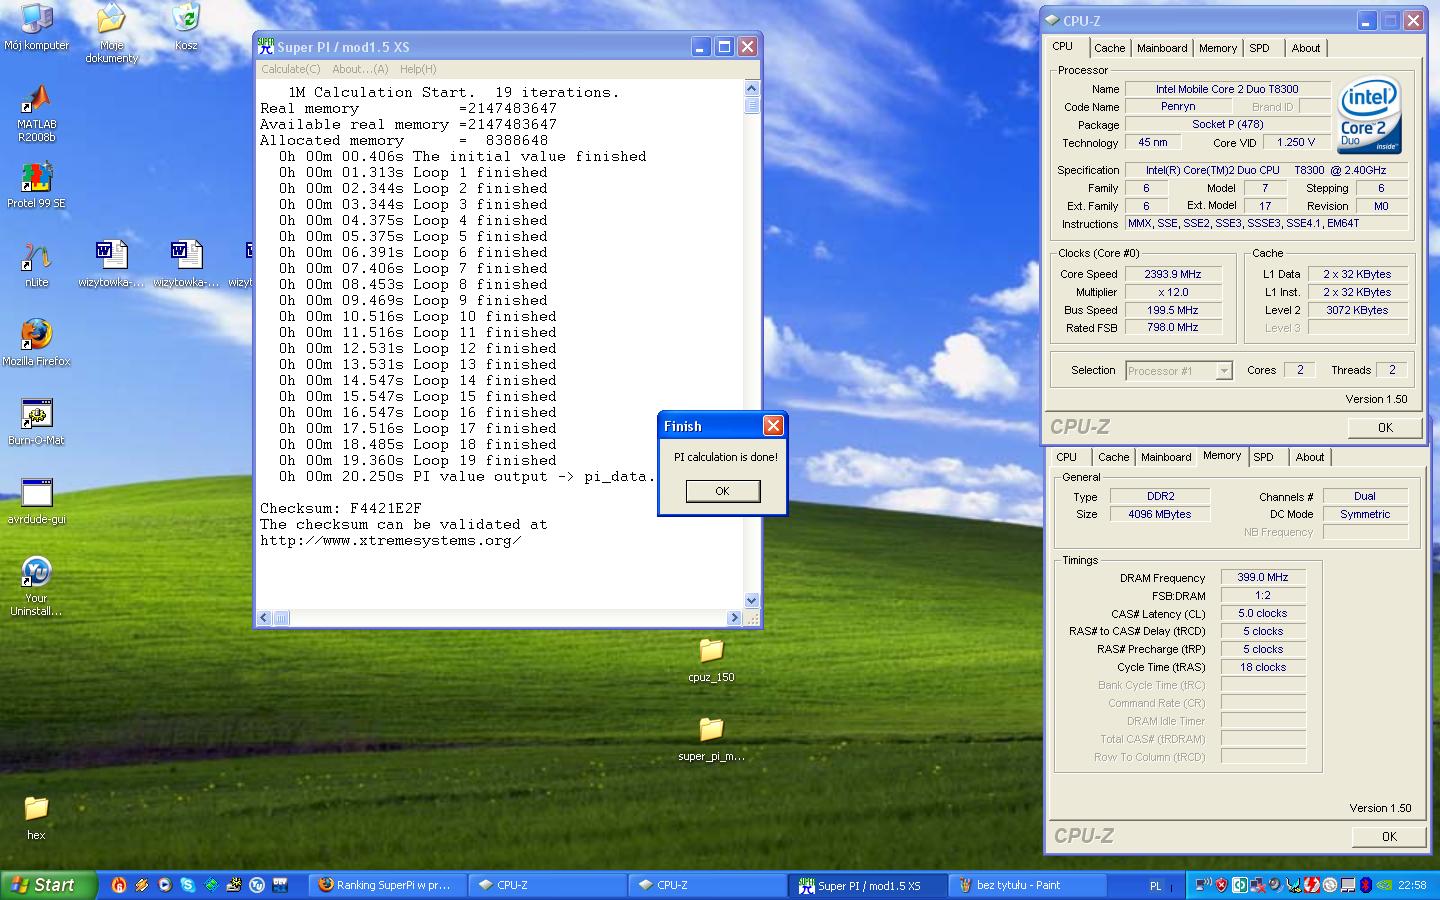This screenshot has width=1440, height=900.
Task: Open the cpuz_150 folder
Action: (711, 652)
